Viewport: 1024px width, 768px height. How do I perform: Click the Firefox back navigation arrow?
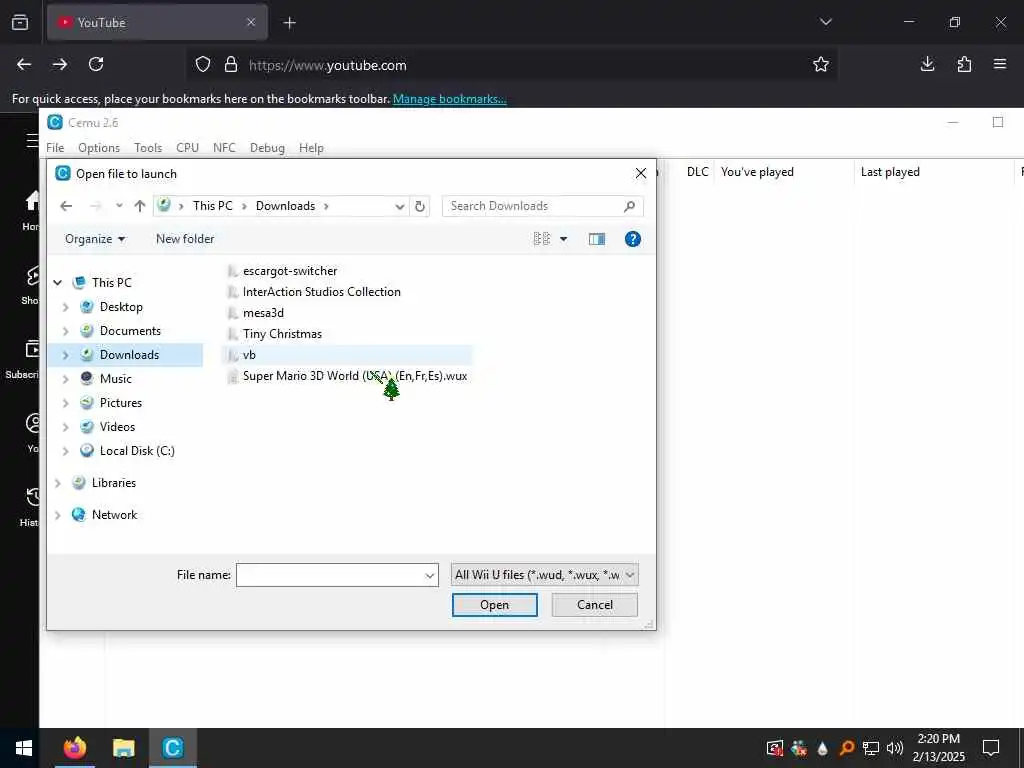point(24,64)
